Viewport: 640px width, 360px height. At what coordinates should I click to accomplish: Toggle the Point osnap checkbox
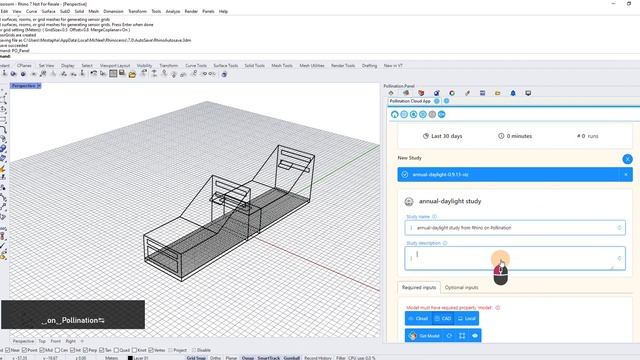[x=24, y=350]
